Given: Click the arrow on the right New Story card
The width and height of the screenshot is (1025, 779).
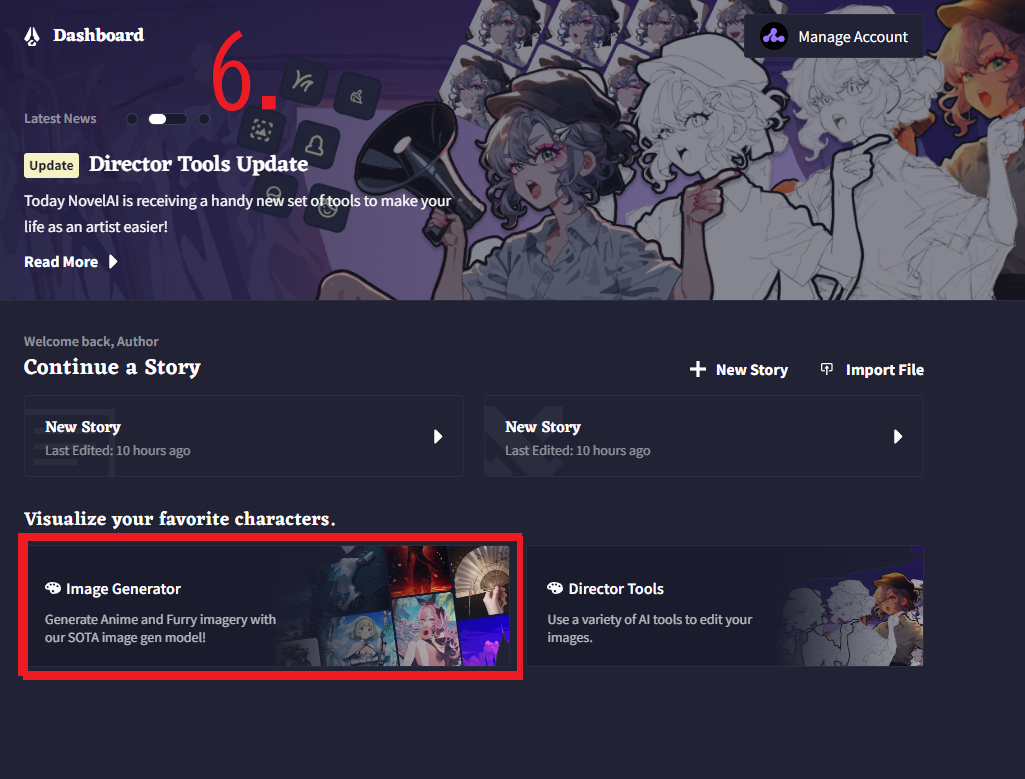Looking at the screenshot, I should click(x=898, y=437).
